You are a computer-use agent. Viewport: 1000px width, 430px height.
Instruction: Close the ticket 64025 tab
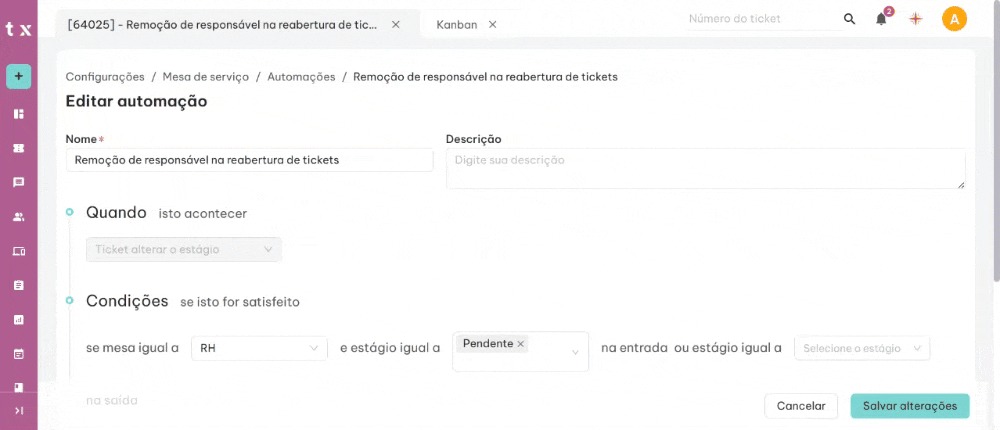point(396,24)
